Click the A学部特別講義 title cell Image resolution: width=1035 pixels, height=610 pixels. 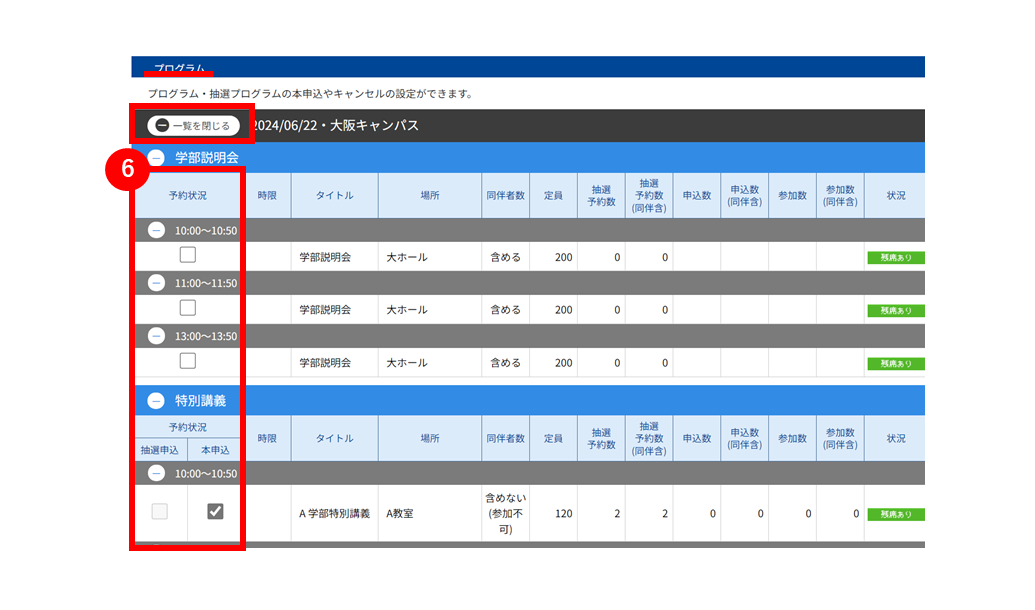click(335, 514)
